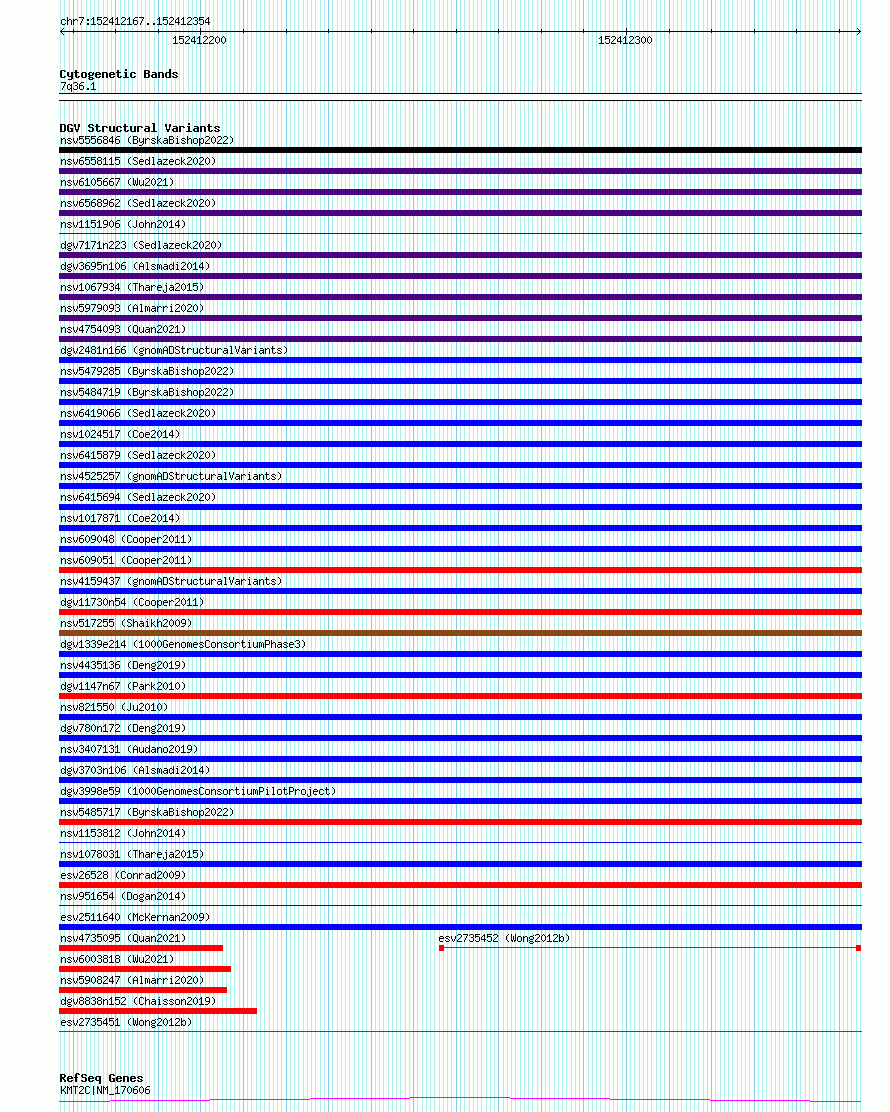Click nsv4435136 (Deng2019) label
890x1112 pixels.
(123, 666)
